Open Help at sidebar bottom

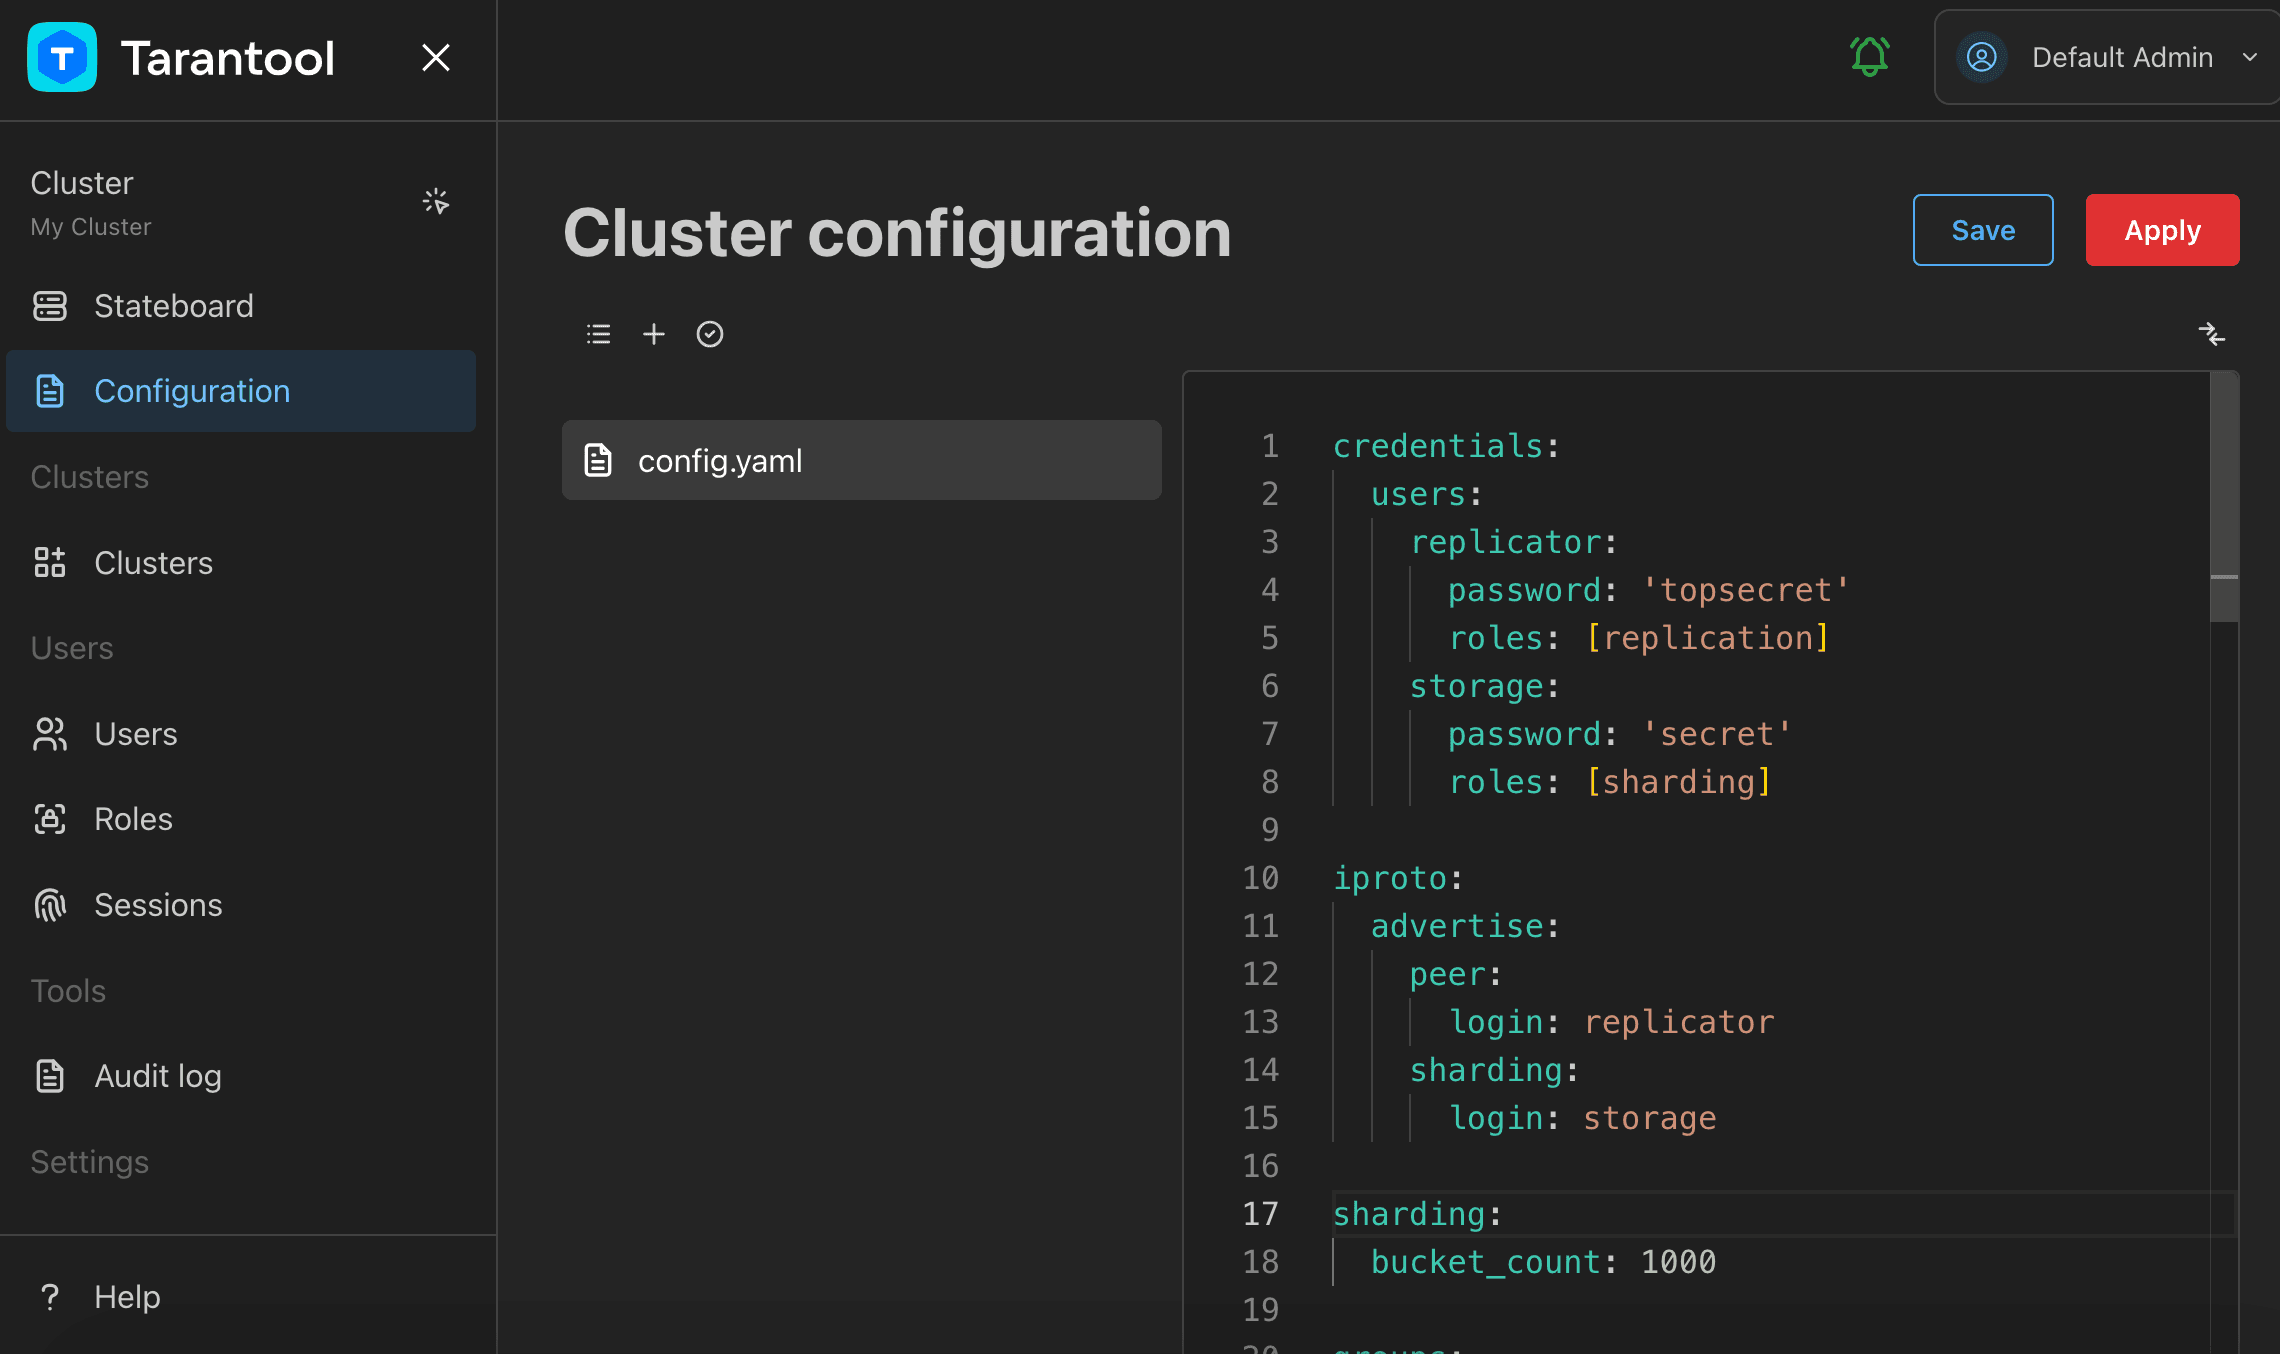pyautogui.click(x=240, y=1297)
